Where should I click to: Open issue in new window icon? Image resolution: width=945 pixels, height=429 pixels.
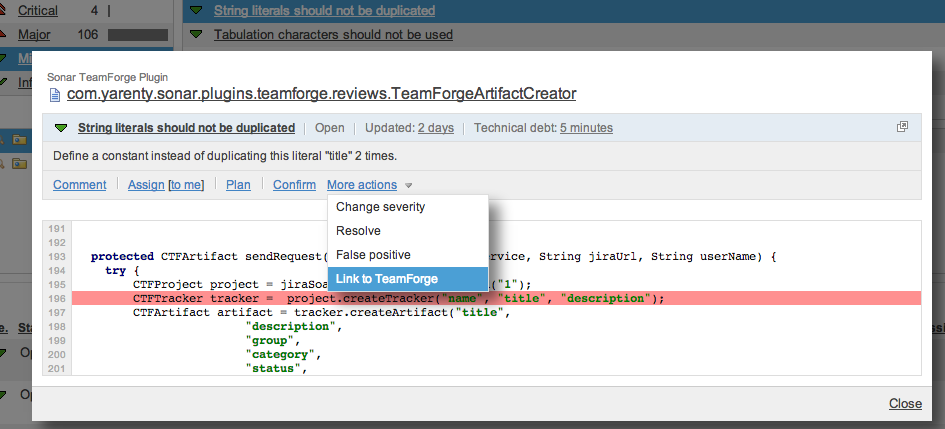click(902, 127)
